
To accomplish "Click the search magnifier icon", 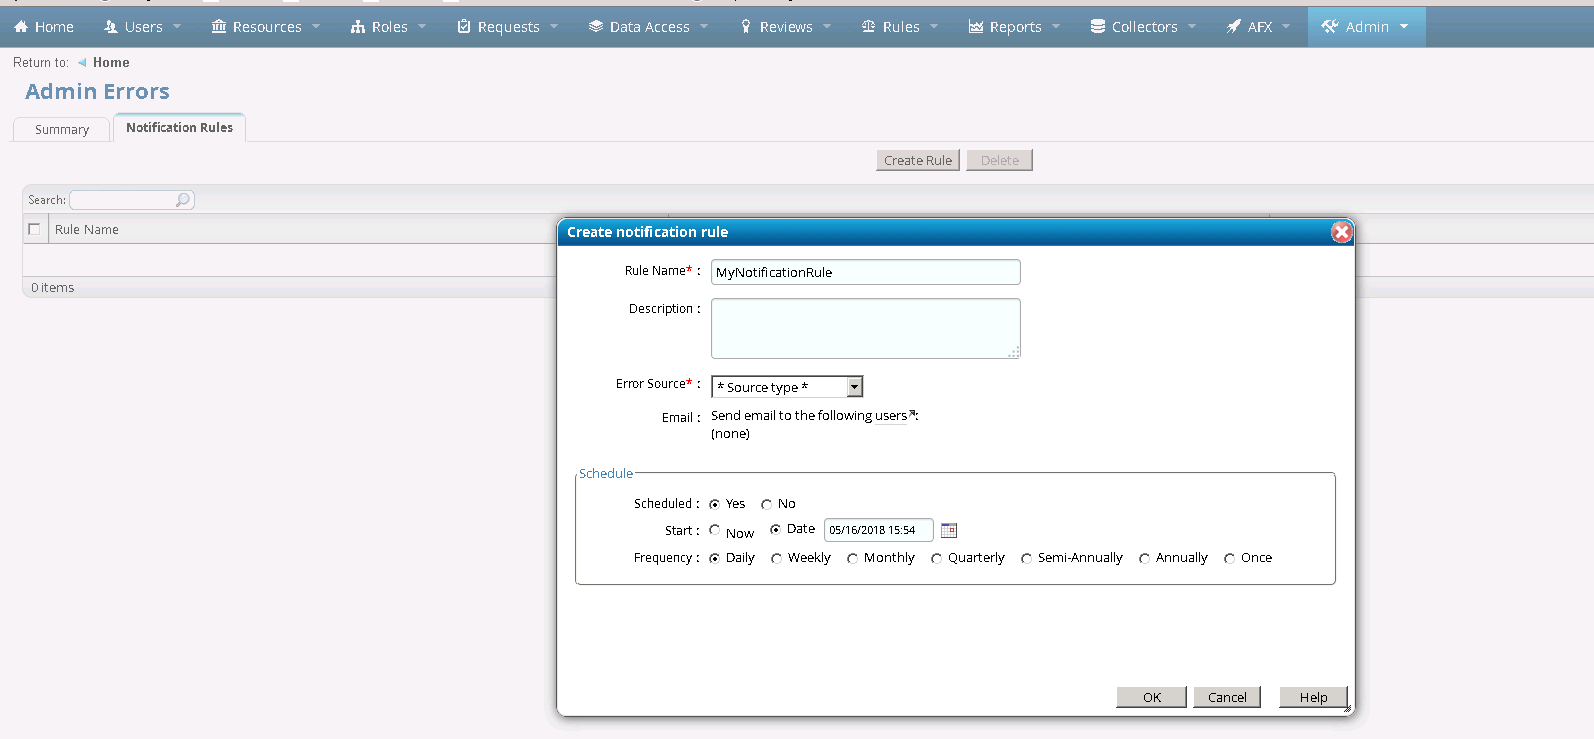I will (x=183, y=200).
